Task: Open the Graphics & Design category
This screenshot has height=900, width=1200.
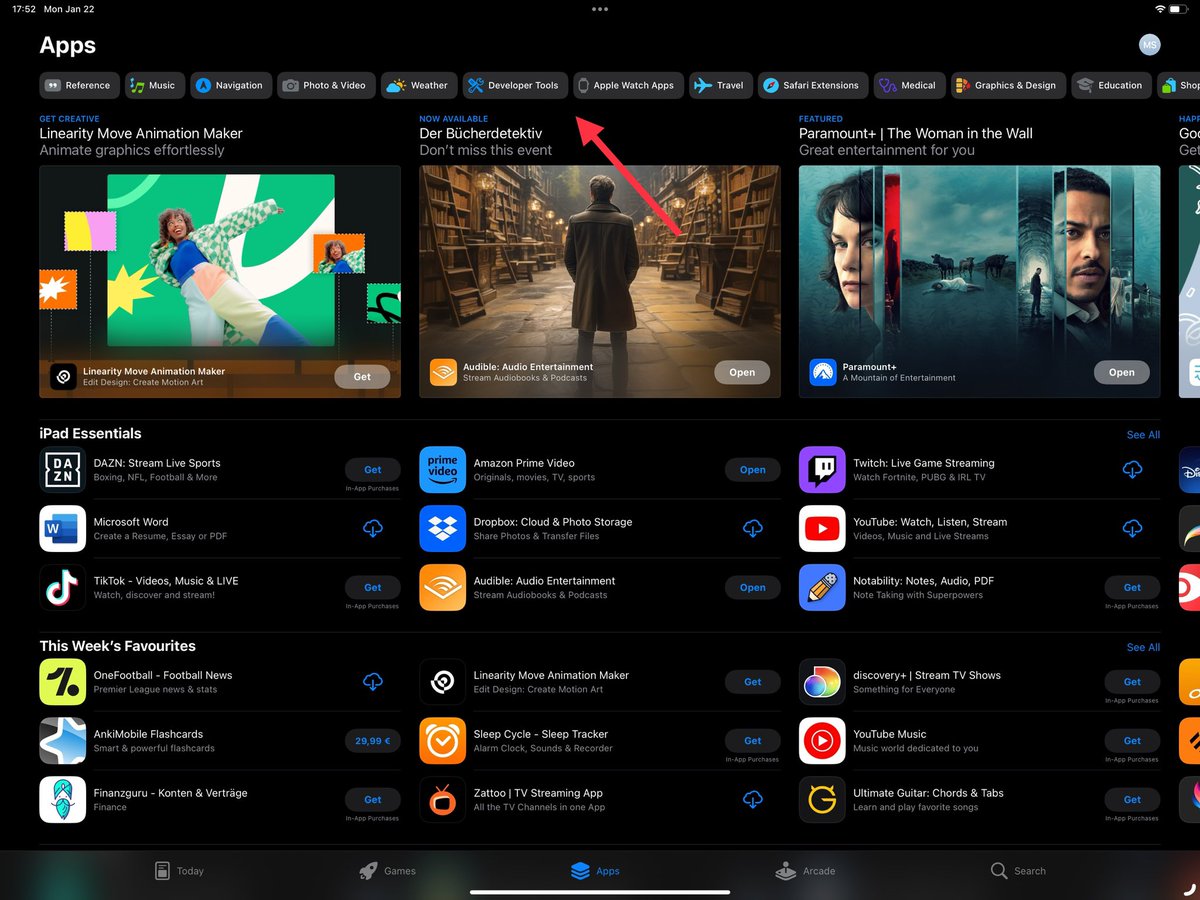Action: (1008, 85)
